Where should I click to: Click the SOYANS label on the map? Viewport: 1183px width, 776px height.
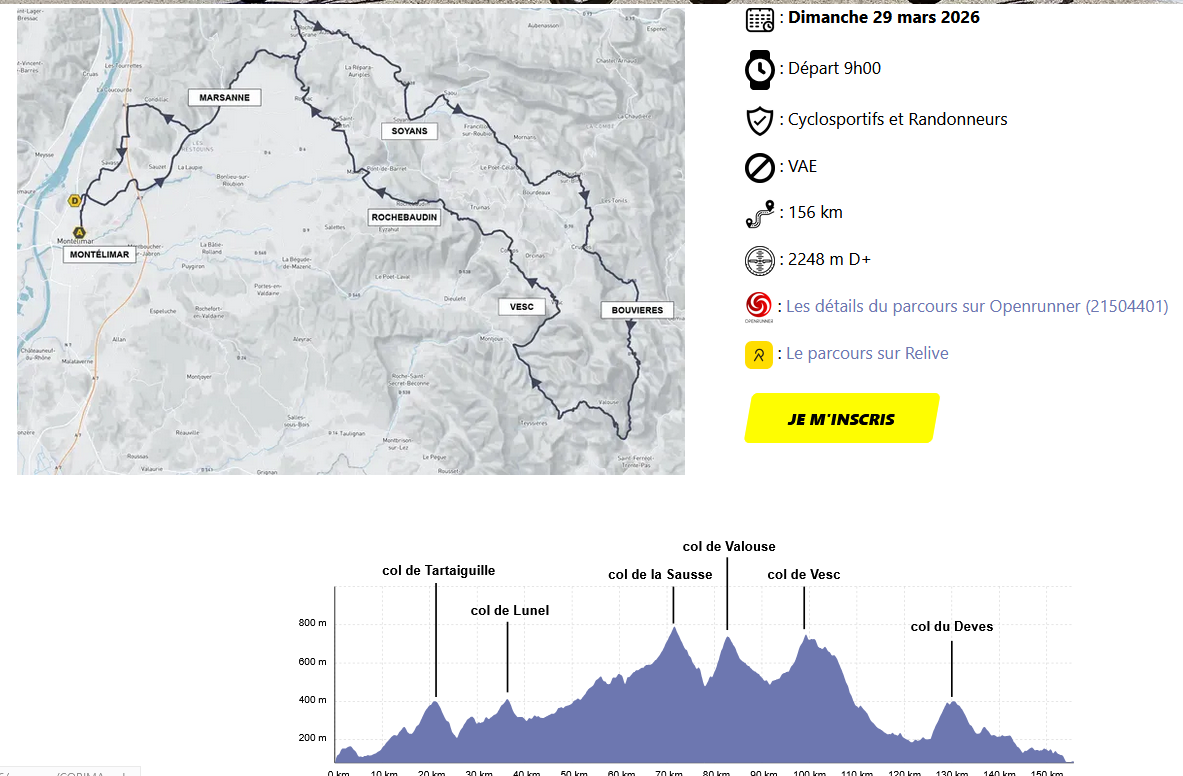410,131
